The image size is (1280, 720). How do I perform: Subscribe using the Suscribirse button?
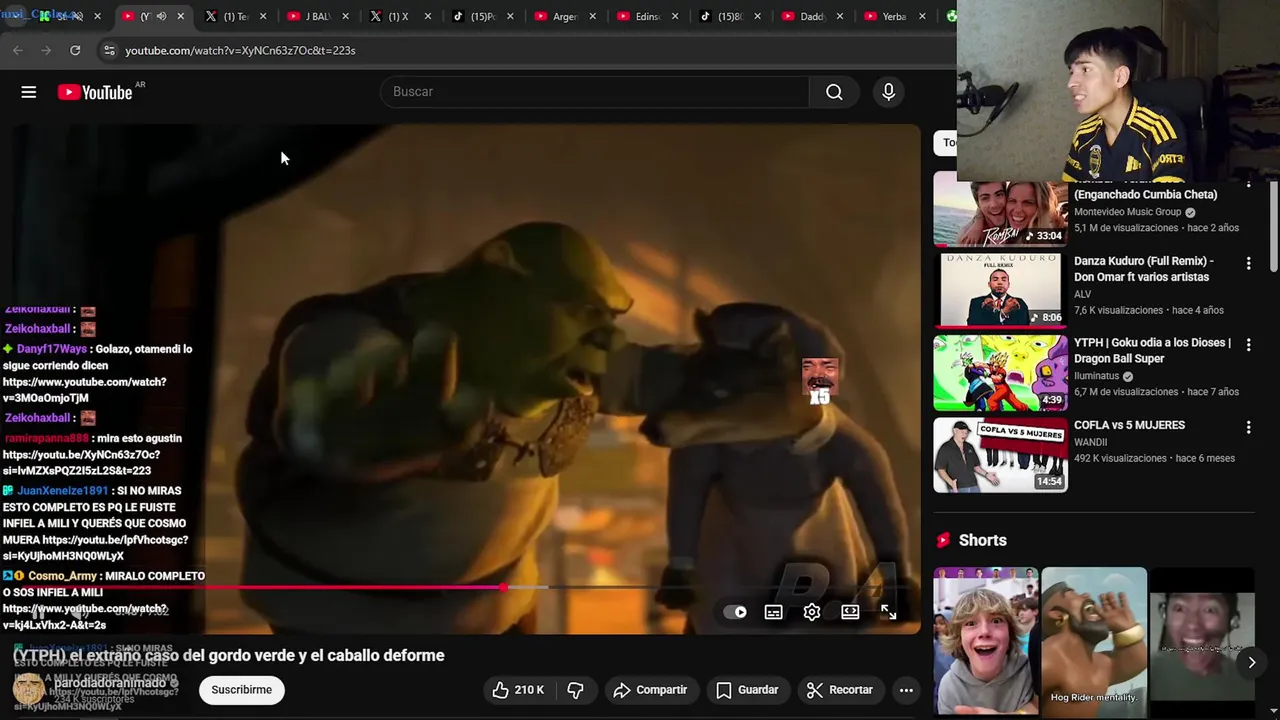point(241,690)
